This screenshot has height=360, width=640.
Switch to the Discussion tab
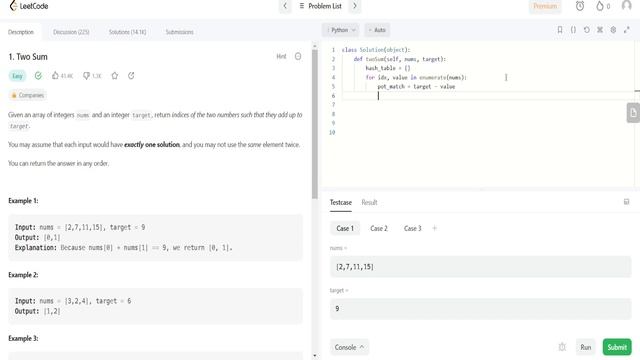pos(71,32)
